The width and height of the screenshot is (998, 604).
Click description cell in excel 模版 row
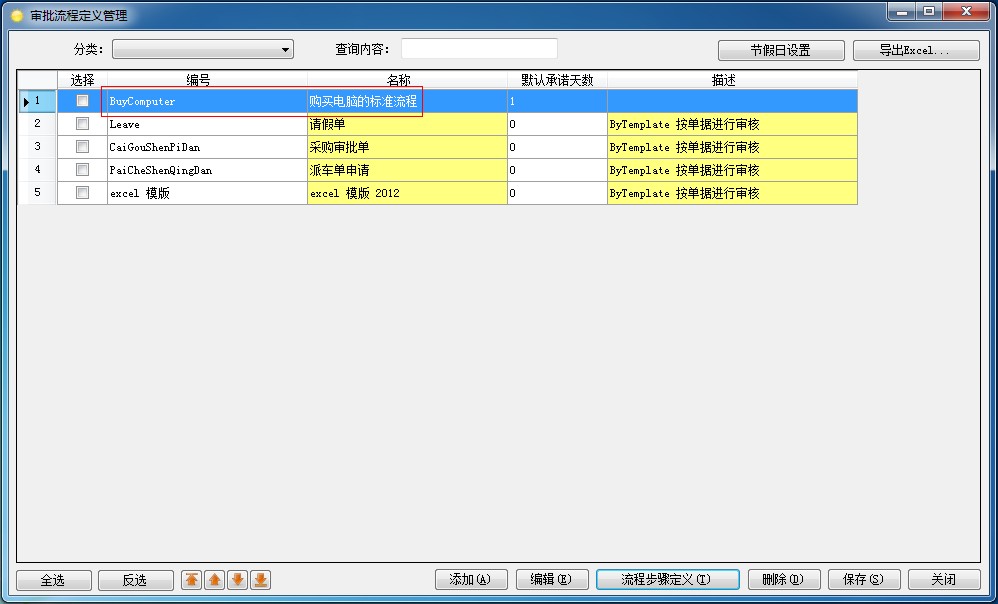click(x=733, y=193)
